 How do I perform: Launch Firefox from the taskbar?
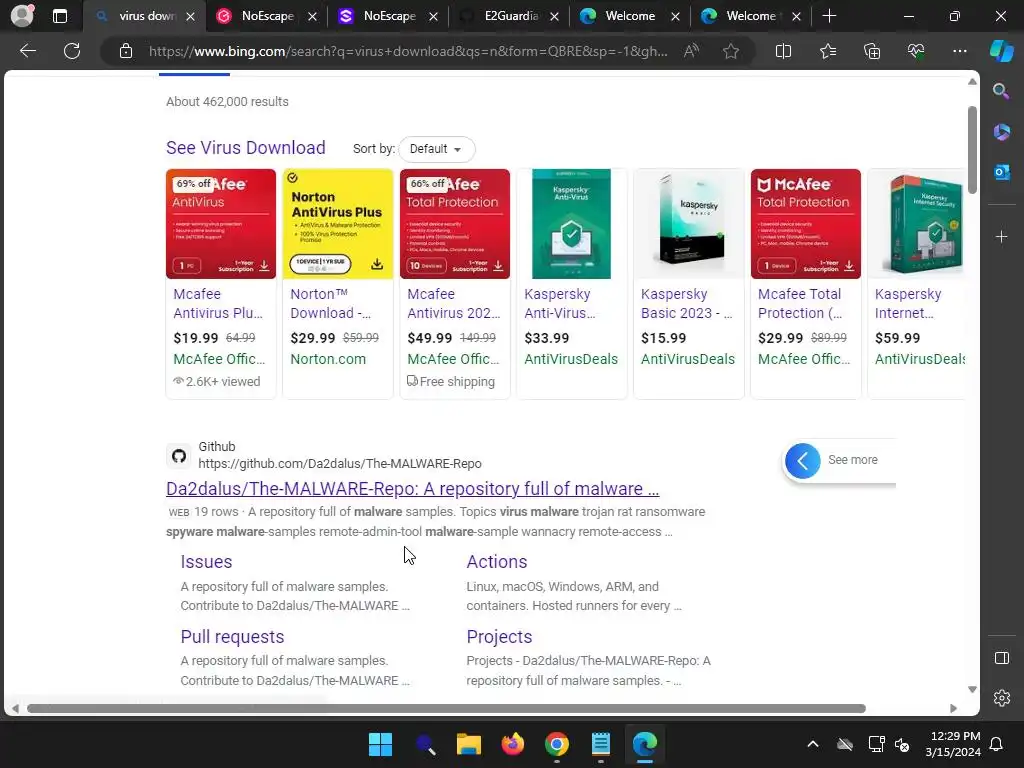(x=513, y=744)
